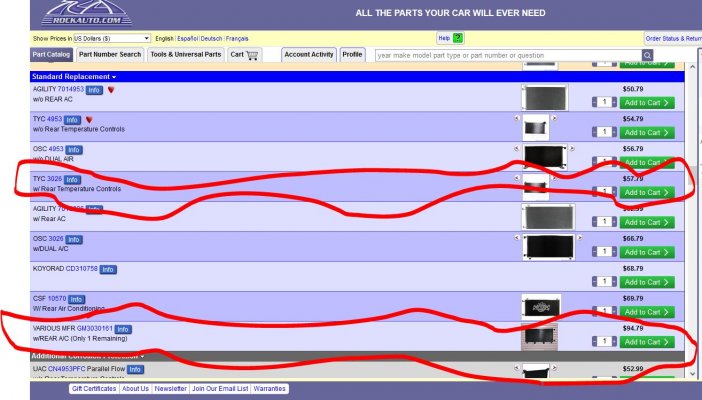Open the Gift Certificates footer link
This screenshot has height=400, width=702.
[x=94, y=389]
